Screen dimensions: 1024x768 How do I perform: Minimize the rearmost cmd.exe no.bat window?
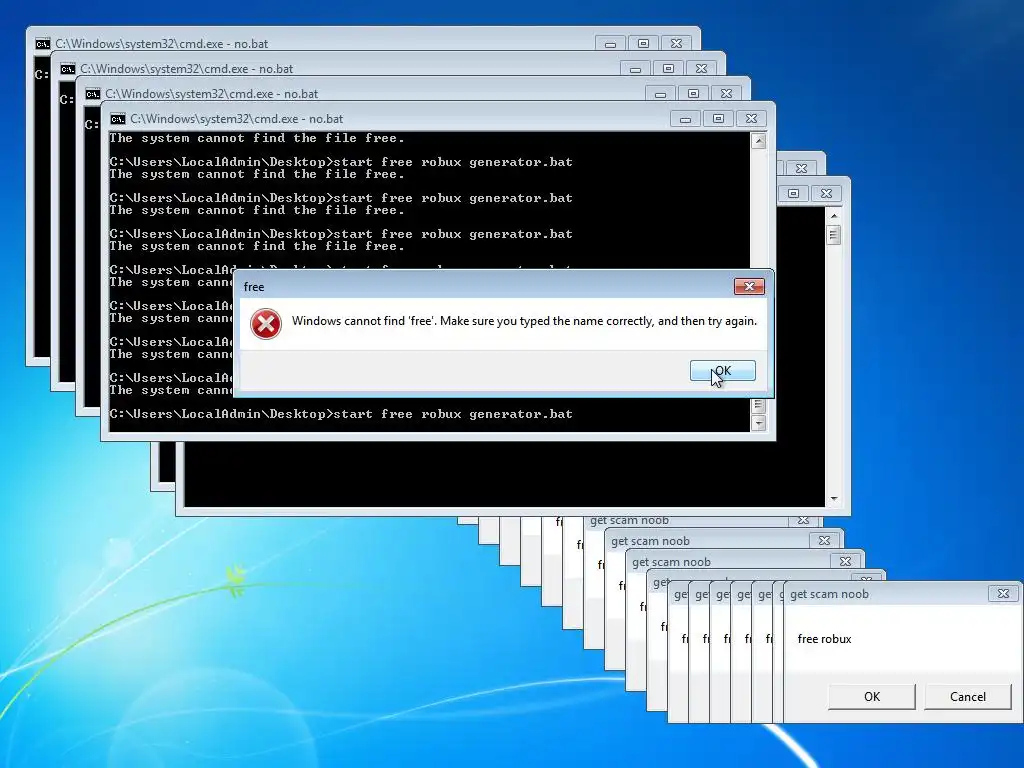coord(610,44)
